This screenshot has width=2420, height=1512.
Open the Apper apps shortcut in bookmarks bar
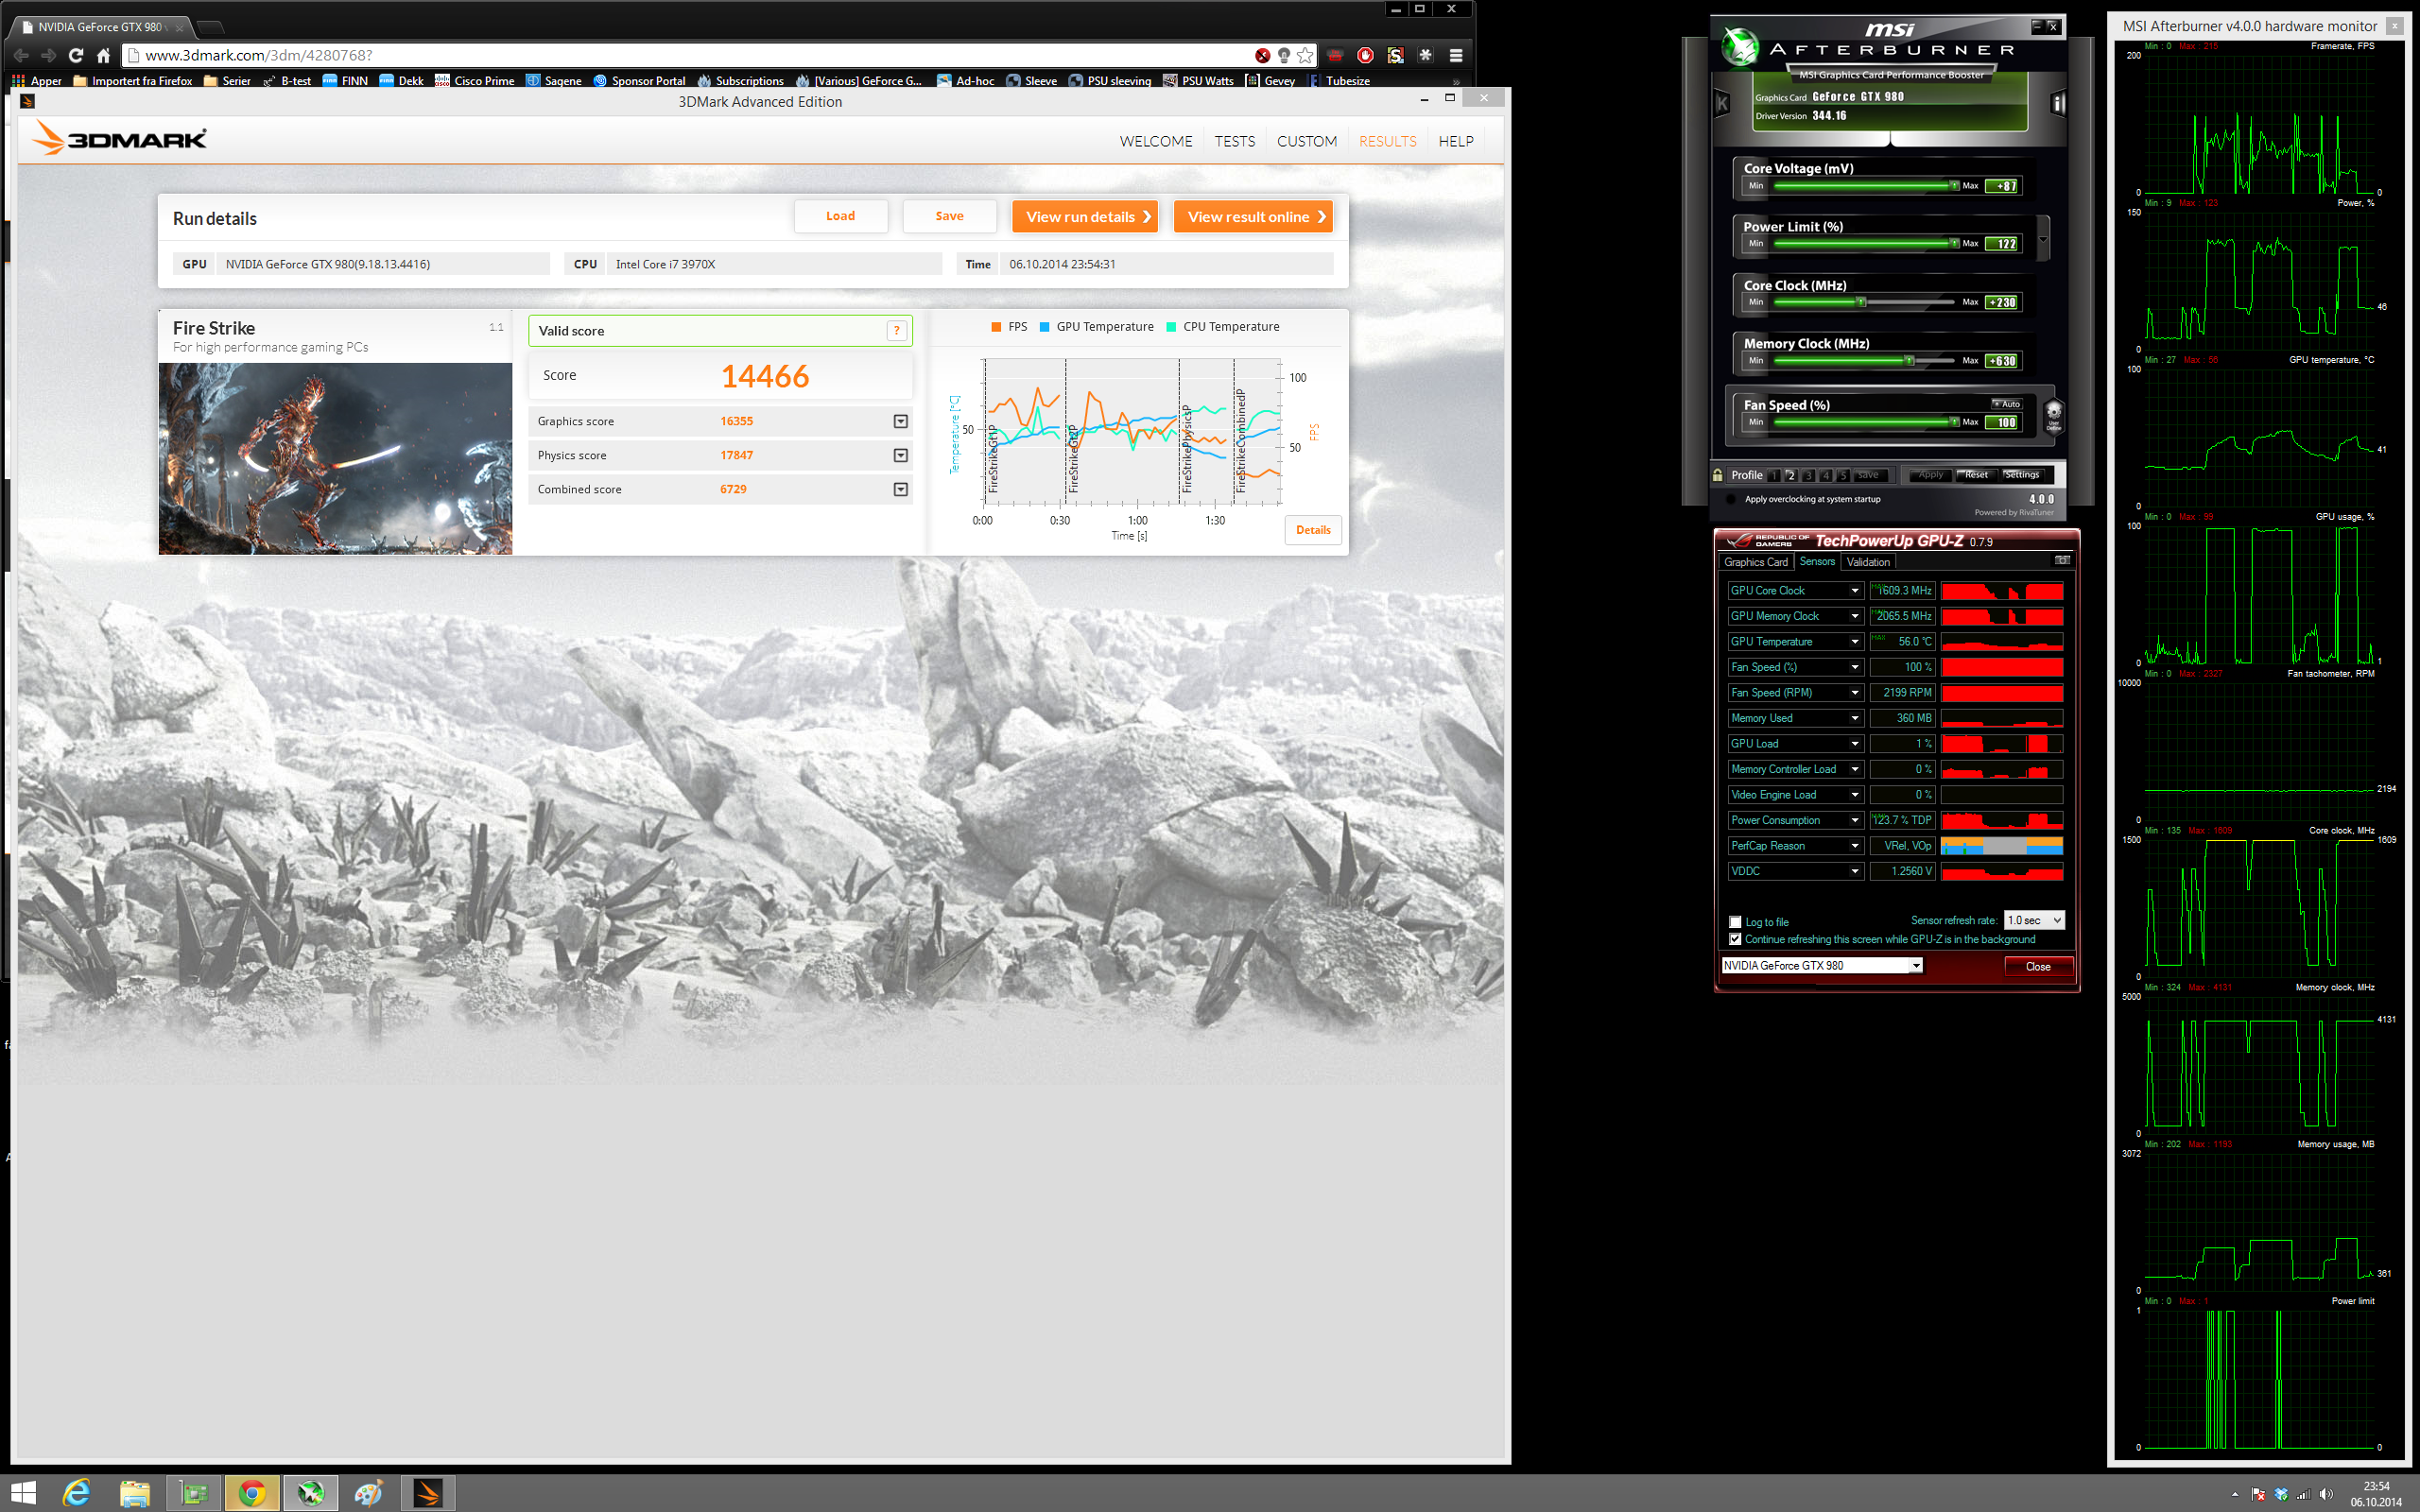pos(37,81)
